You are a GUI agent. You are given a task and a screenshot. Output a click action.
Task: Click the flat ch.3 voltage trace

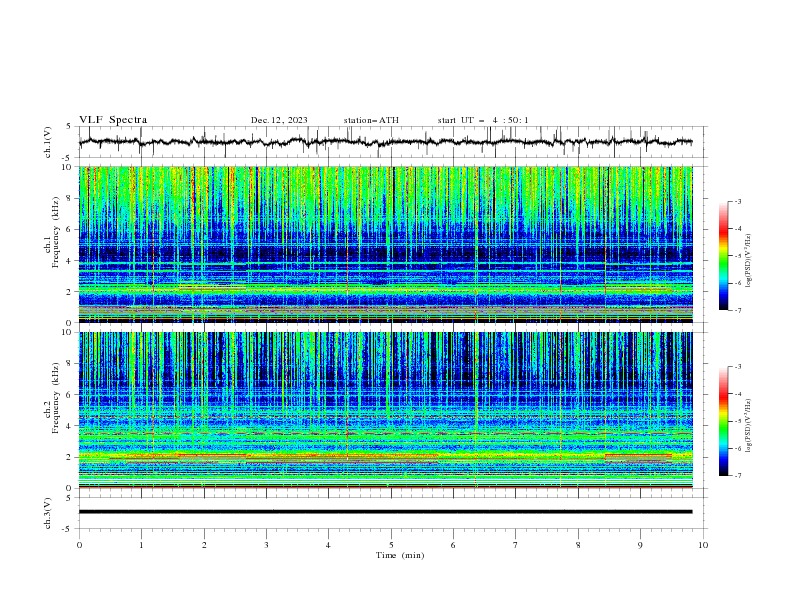[x=385, y=512]
